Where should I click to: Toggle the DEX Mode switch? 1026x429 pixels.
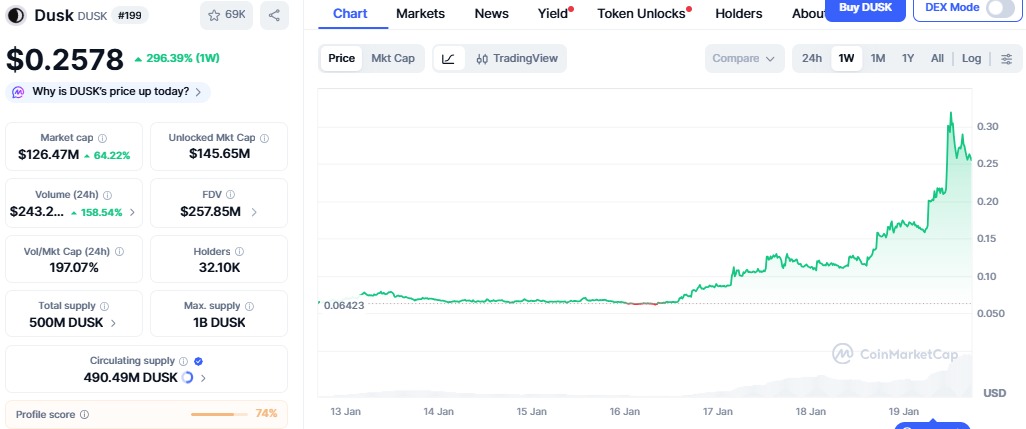click(x=999, y=8)
